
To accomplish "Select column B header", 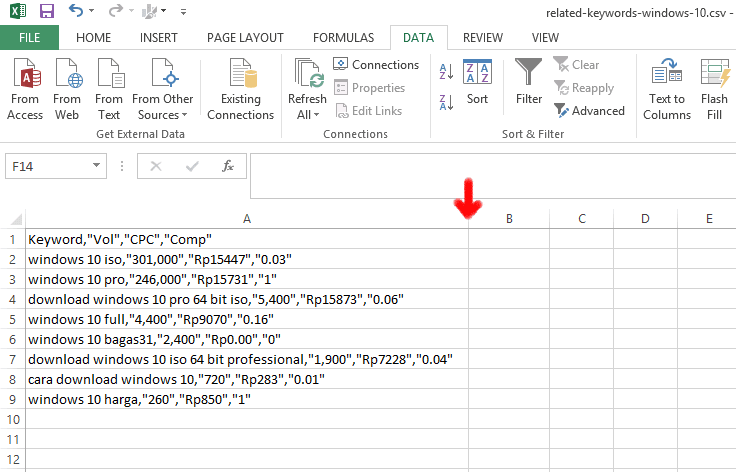I will [509, 219].
